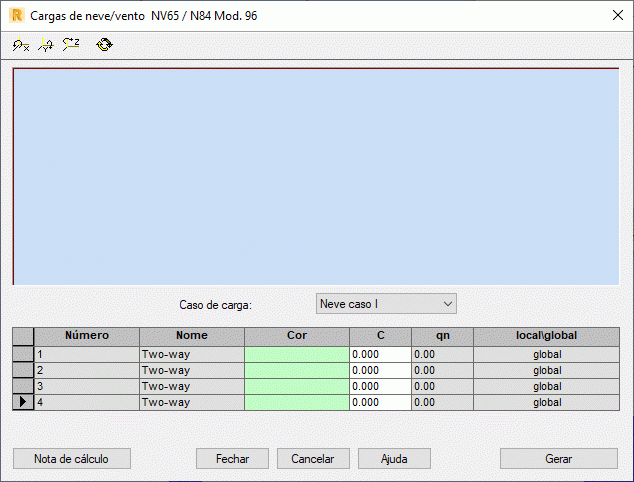The image size is (634, 482).
Task: Click the Two-way name in row 4
Action: [192, 402]
